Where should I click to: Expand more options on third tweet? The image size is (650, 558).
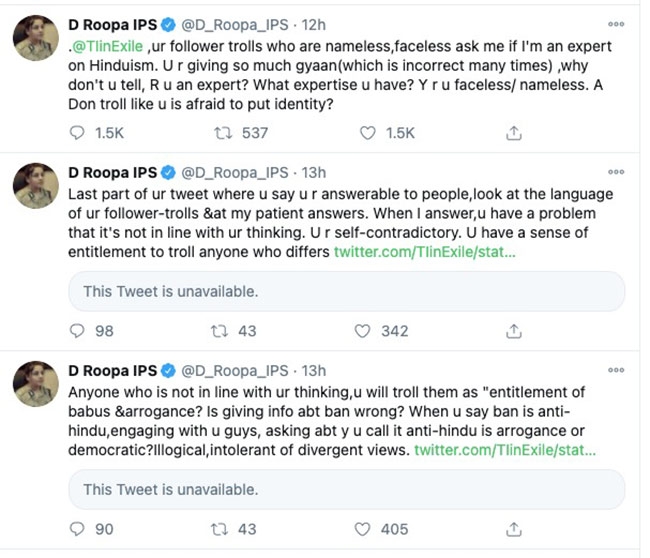click(x=616, y=369)
